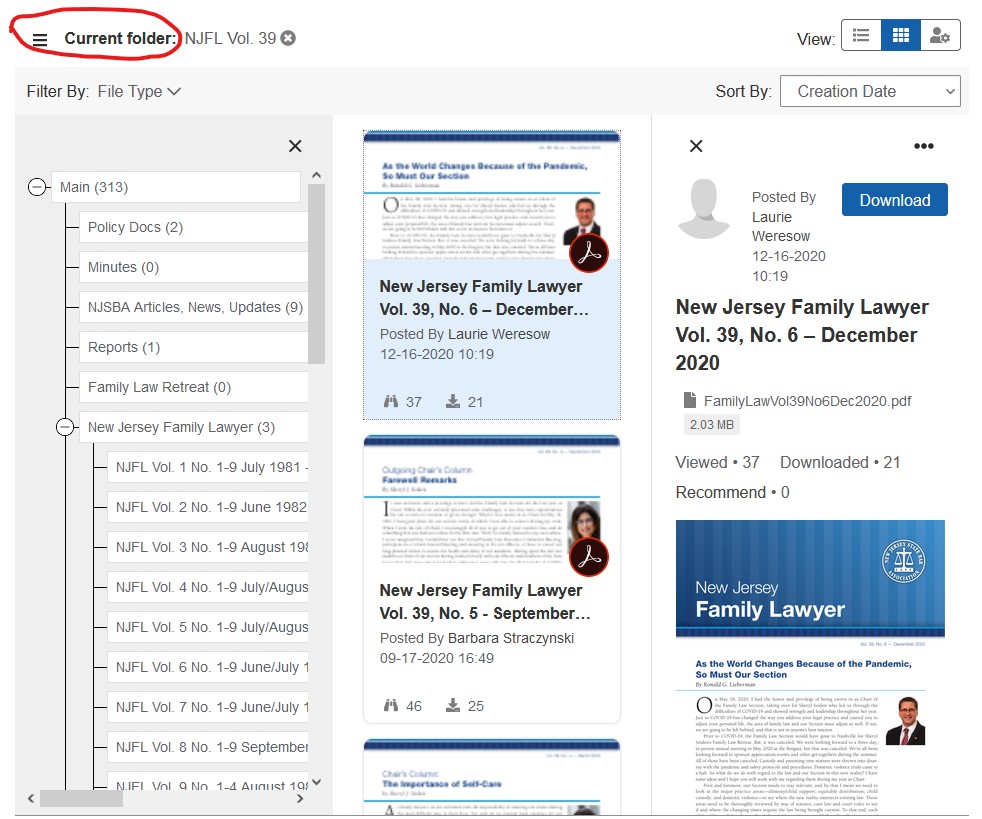Click Posted By Barbara Straczynski text

coord(477,638)
